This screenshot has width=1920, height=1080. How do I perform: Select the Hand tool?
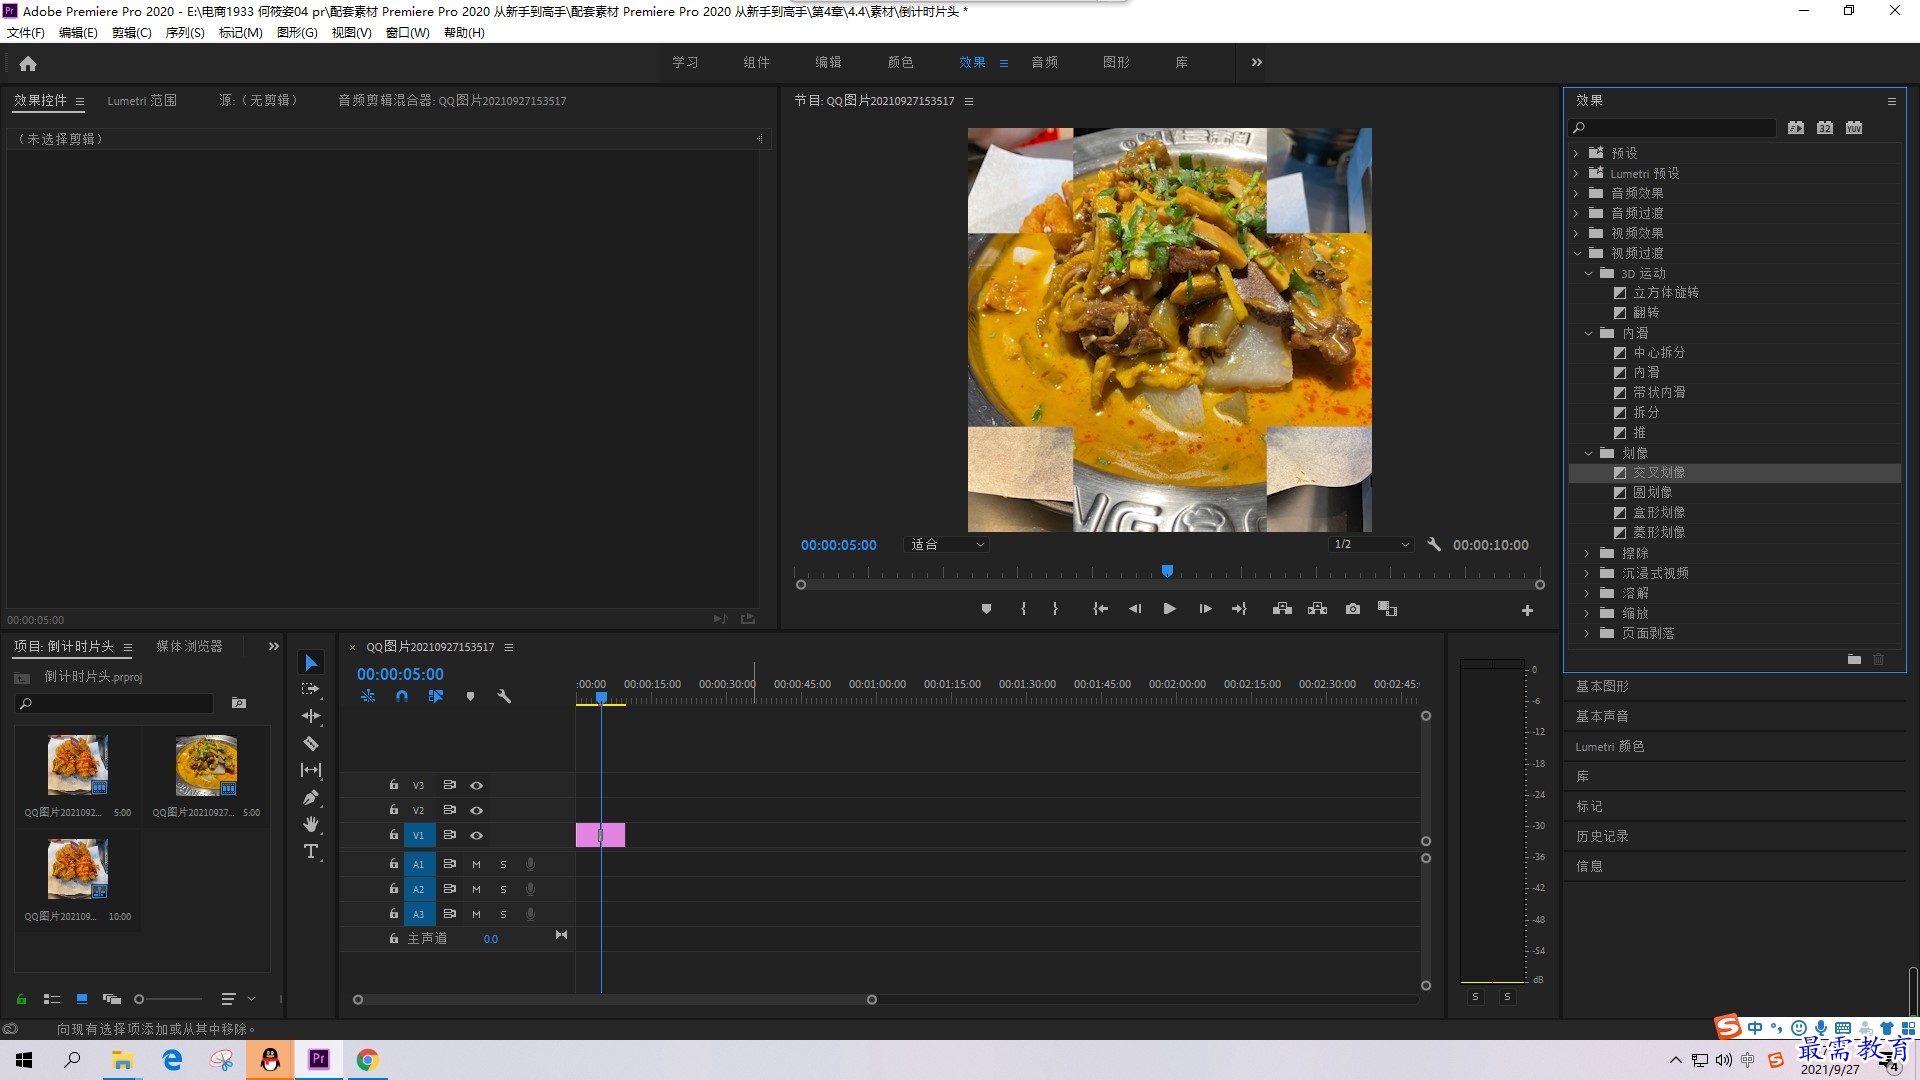pyautogui.click(x=311, y=824)
